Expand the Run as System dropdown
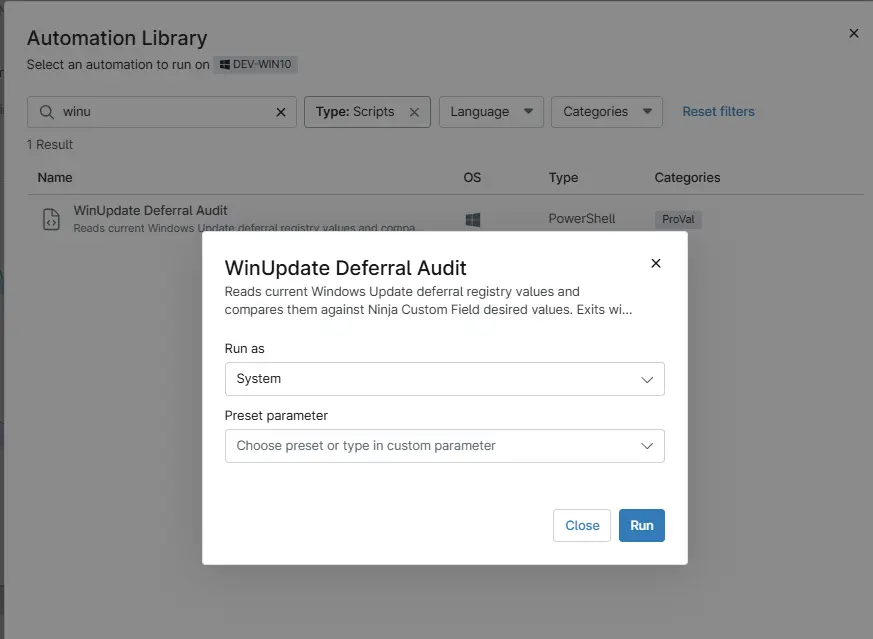 click(x=444, y=379)
